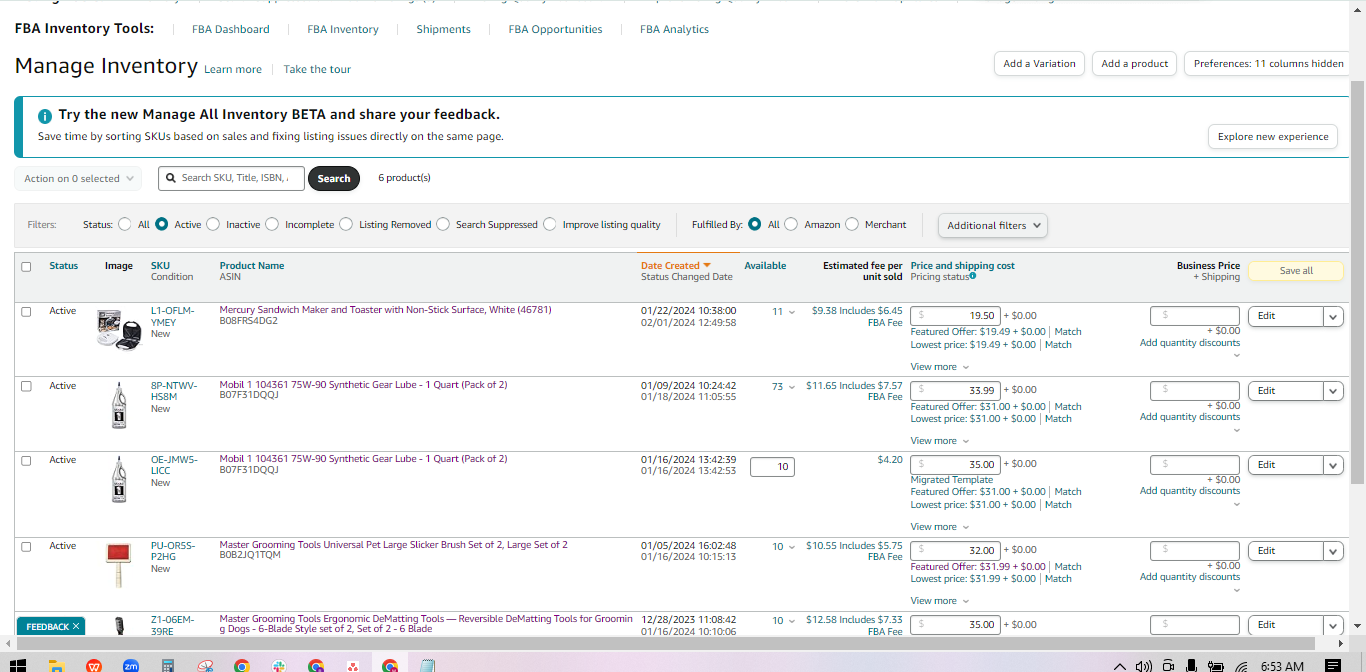The height and width of the screenshot is (672, 1366).
Task: Select the Inactive status filter
Action: pyautogui.click(x=212, y=224)
